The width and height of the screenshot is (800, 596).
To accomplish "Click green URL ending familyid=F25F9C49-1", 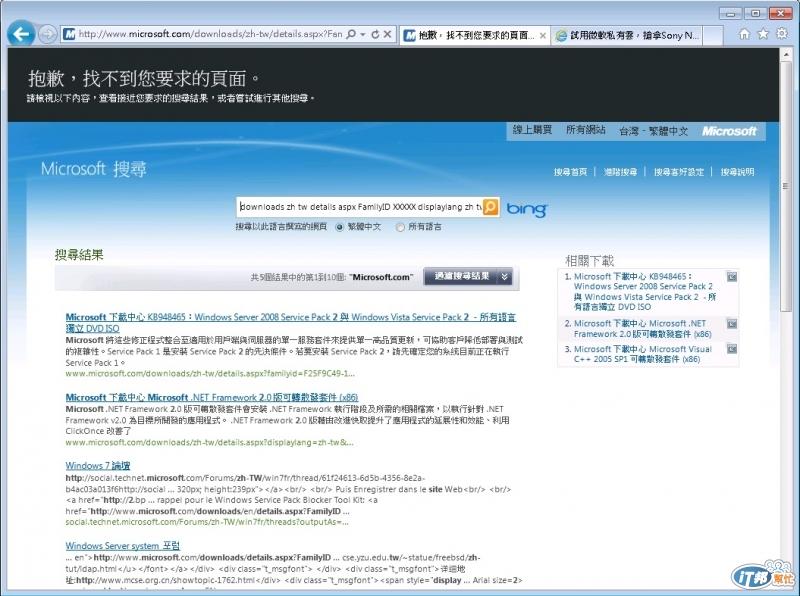I will tap(210, 374).
